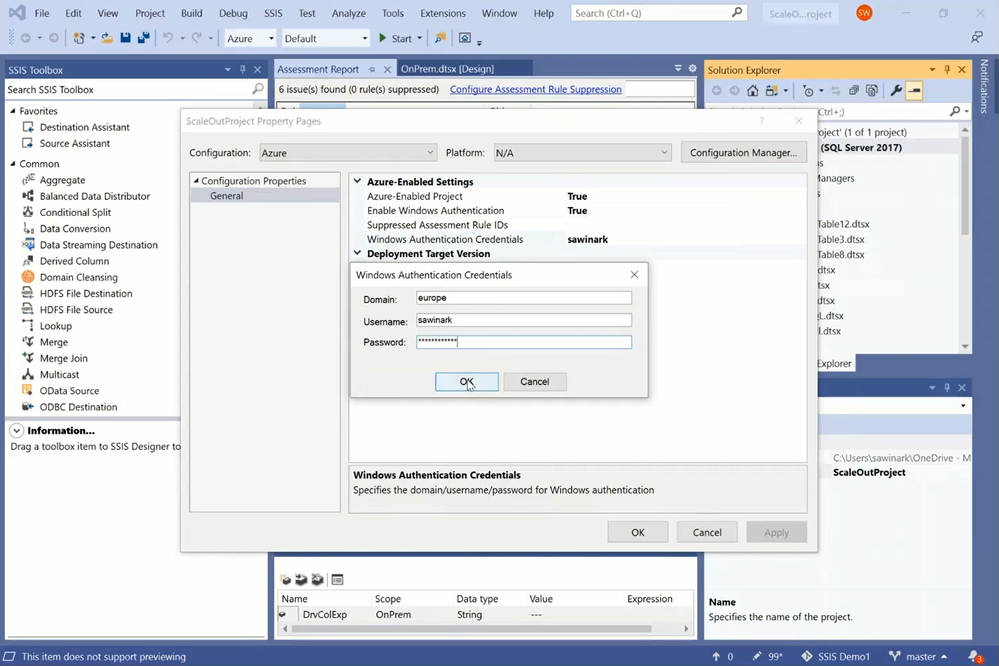Collapse the Deployment Target Version section
This screenshot has width=999, height=666.
(x=357, y=253)
